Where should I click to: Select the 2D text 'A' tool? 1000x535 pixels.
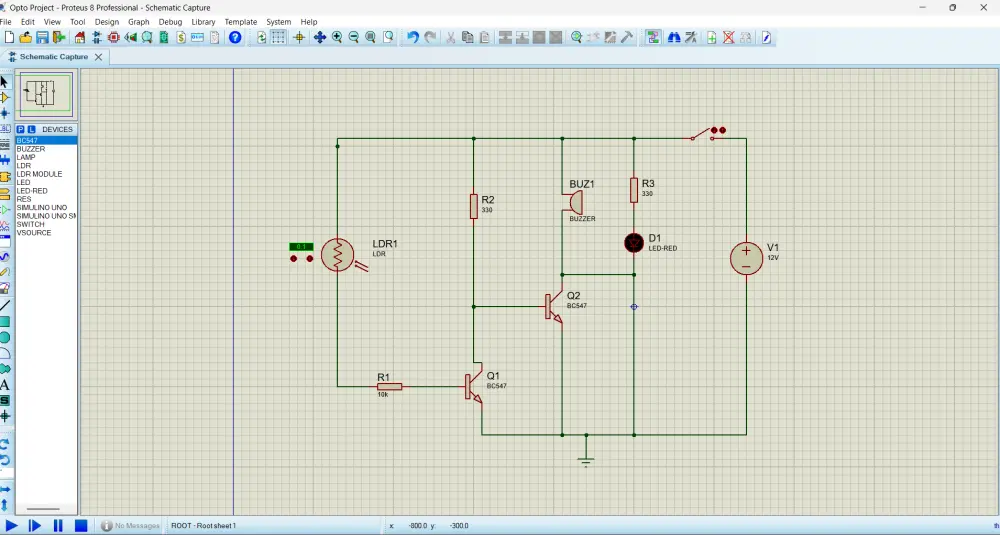4,385
